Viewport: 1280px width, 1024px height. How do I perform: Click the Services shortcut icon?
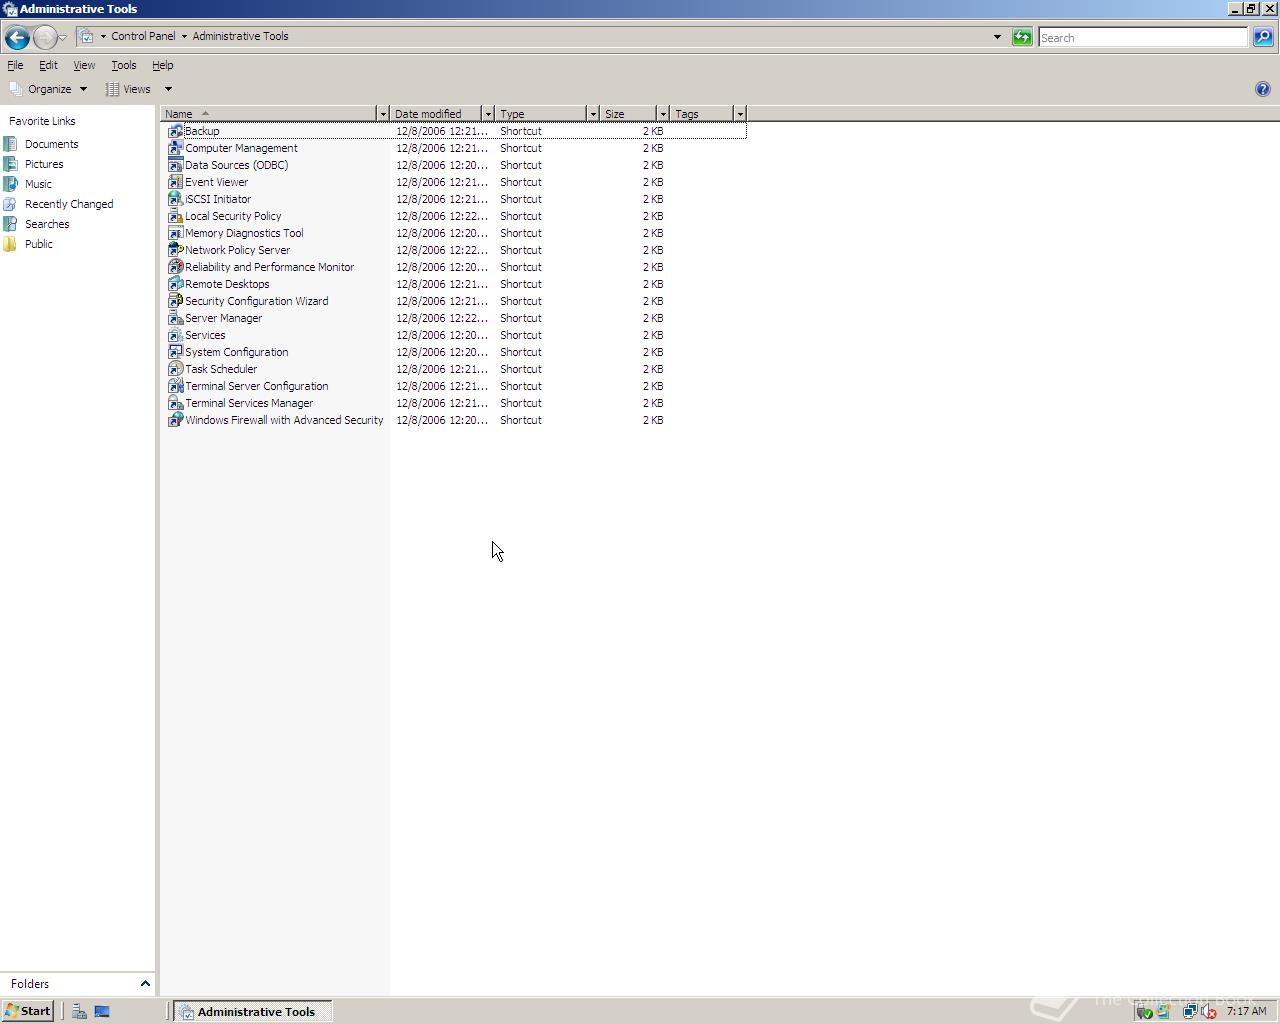point(175,335)
